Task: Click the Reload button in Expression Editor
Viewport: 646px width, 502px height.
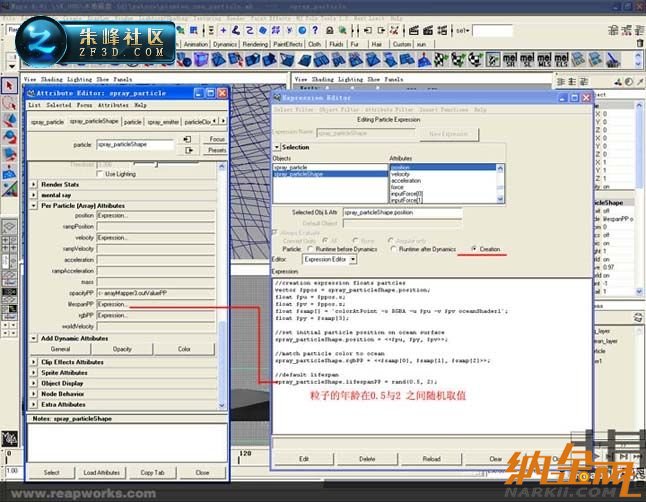Action: click(x=431, y=459)
